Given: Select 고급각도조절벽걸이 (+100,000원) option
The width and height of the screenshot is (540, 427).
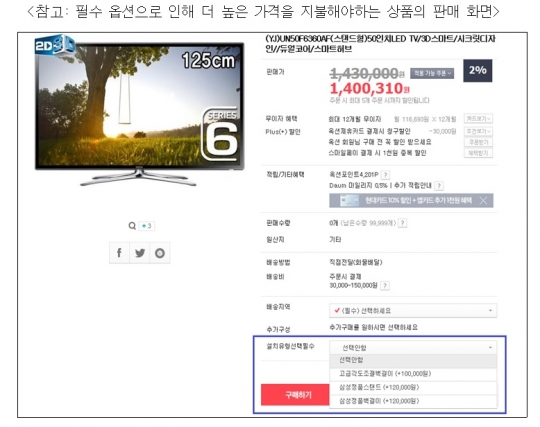Looking at the screenshot, I should point(413,374).
